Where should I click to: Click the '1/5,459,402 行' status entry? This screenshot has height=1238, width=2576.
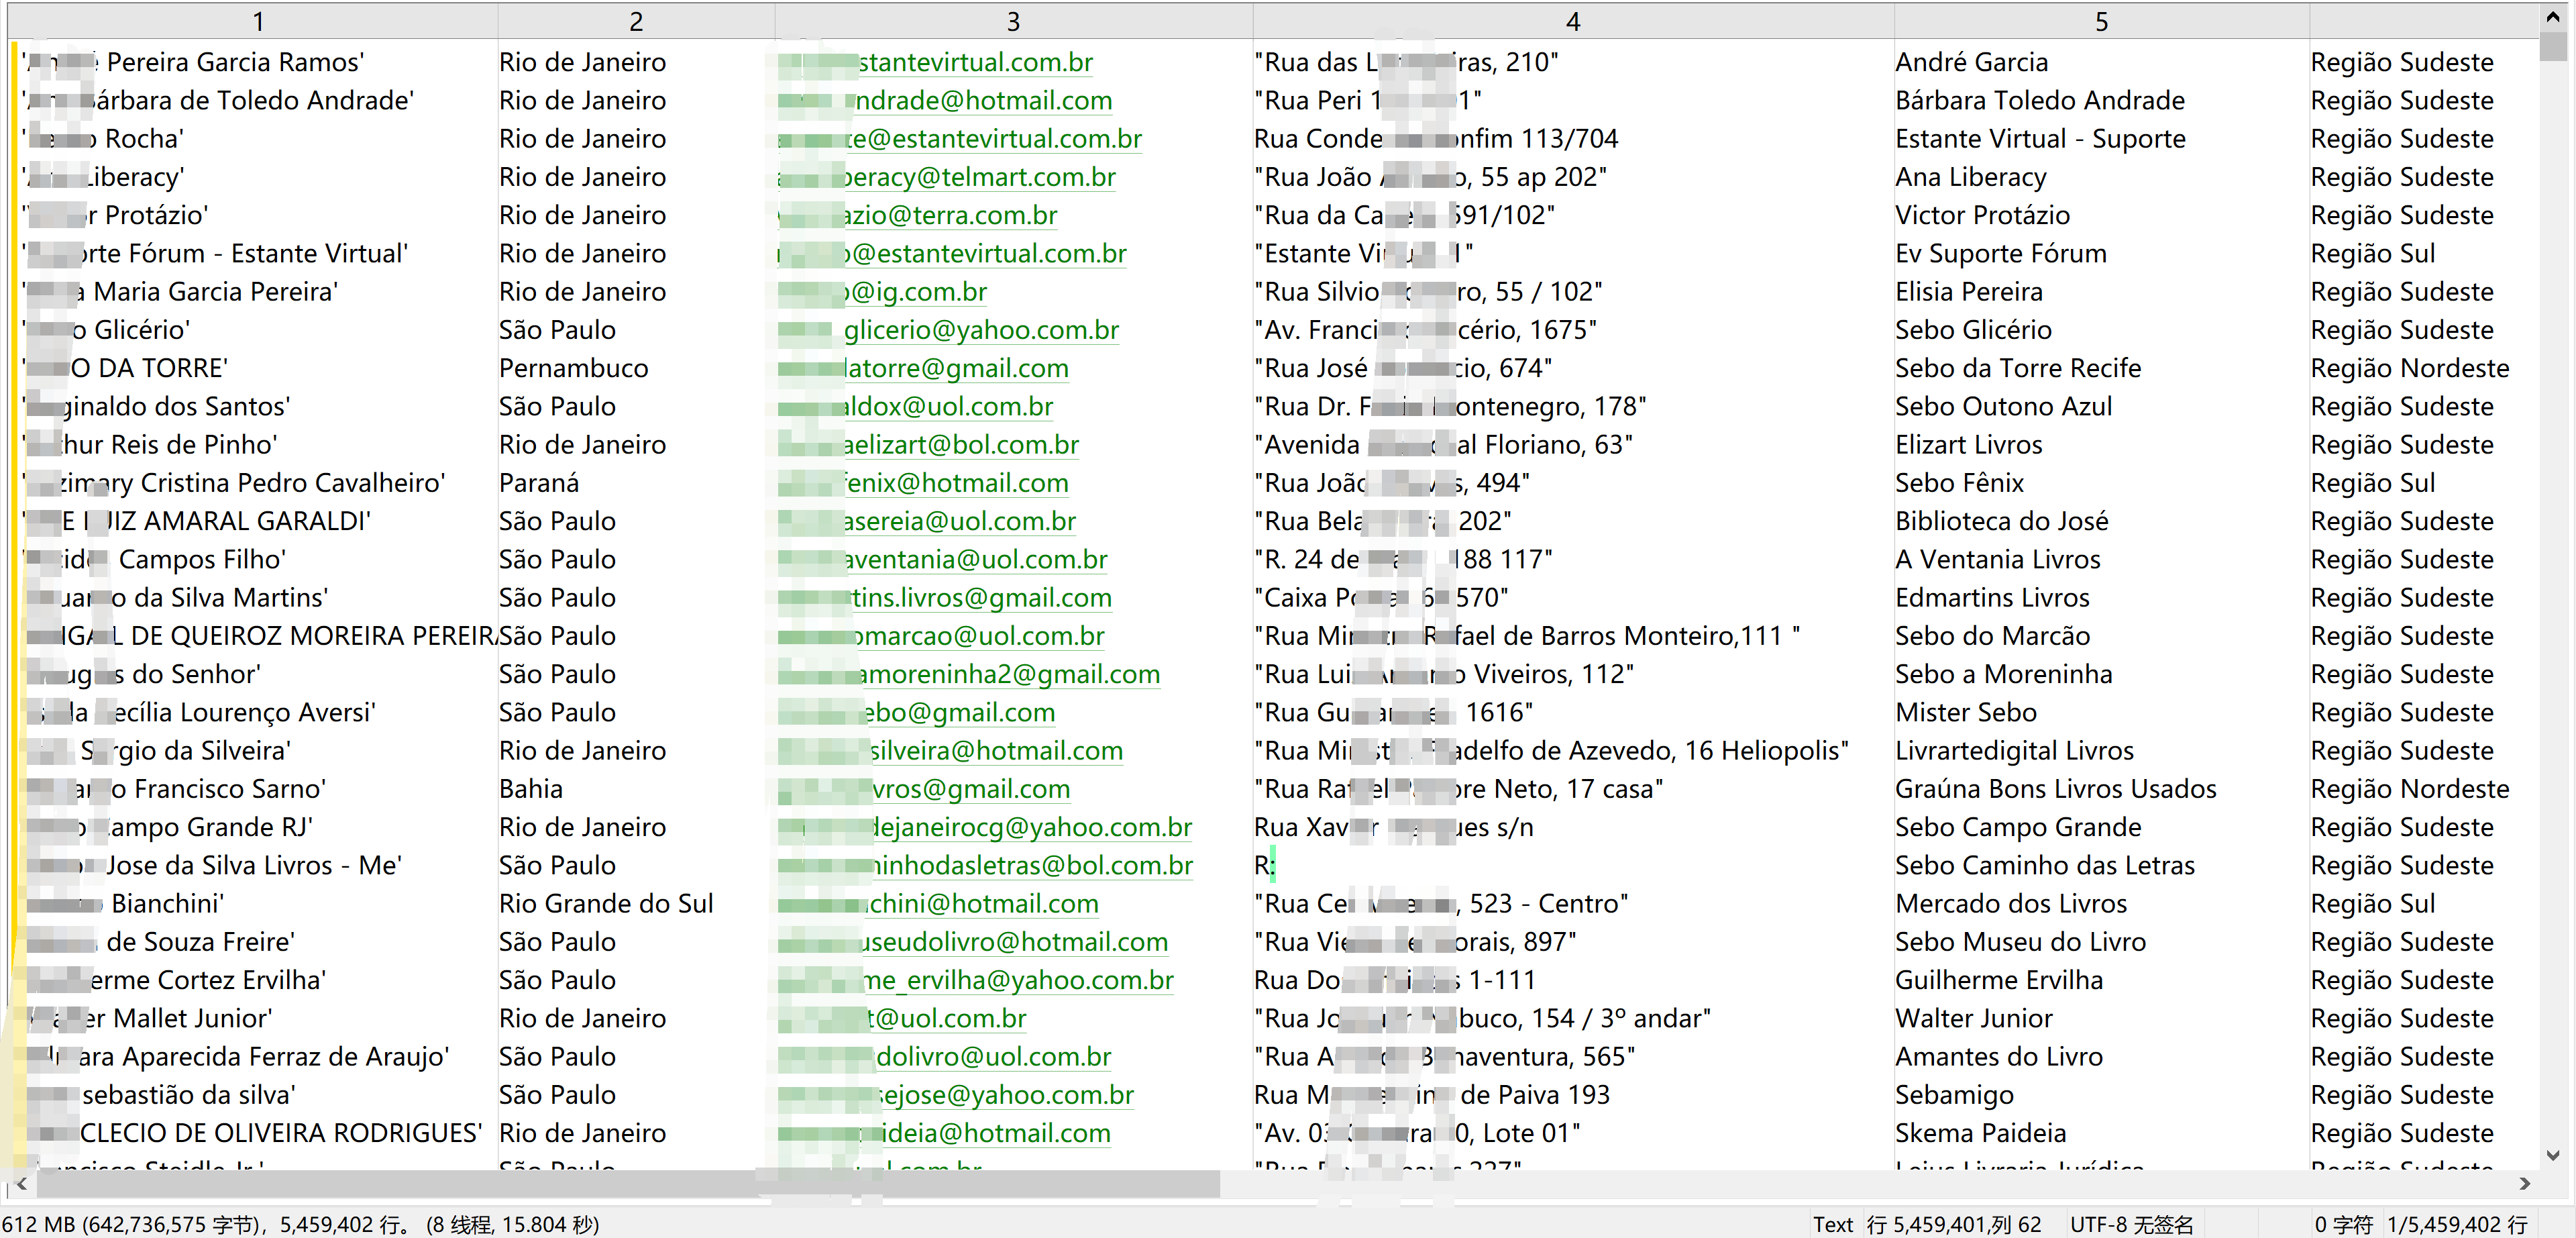(2457, 1224)
